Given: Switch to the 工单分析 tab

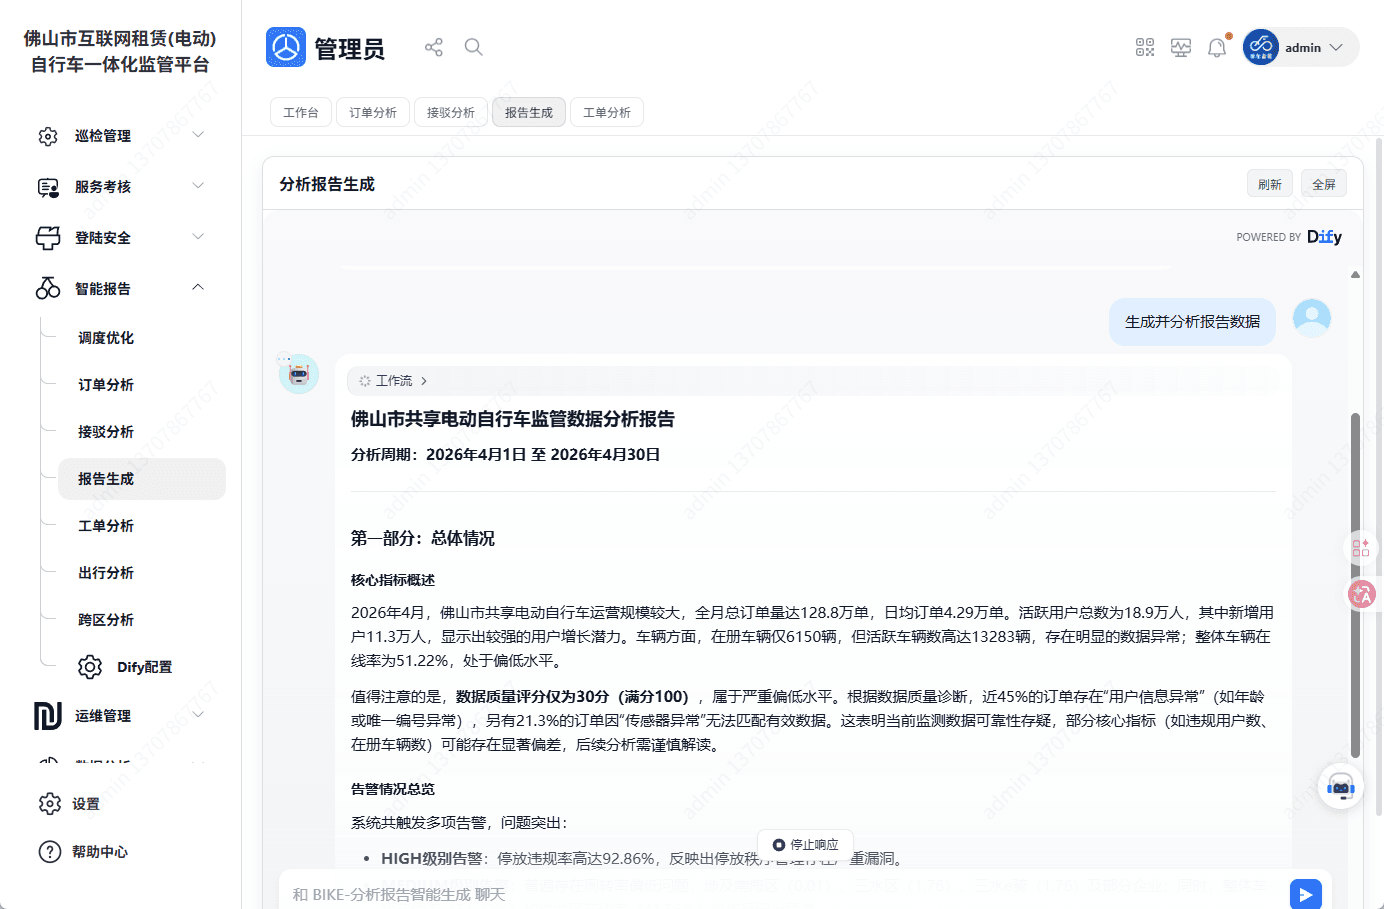Looking at the screenshot, I should 607,113.
